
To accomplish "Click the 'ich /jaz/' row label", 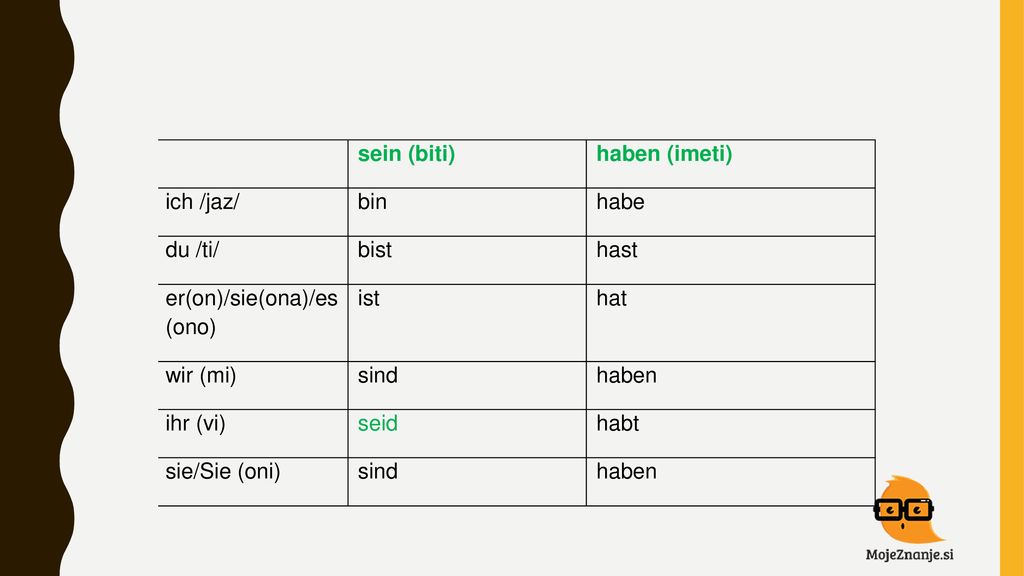I will click(253, 212).
